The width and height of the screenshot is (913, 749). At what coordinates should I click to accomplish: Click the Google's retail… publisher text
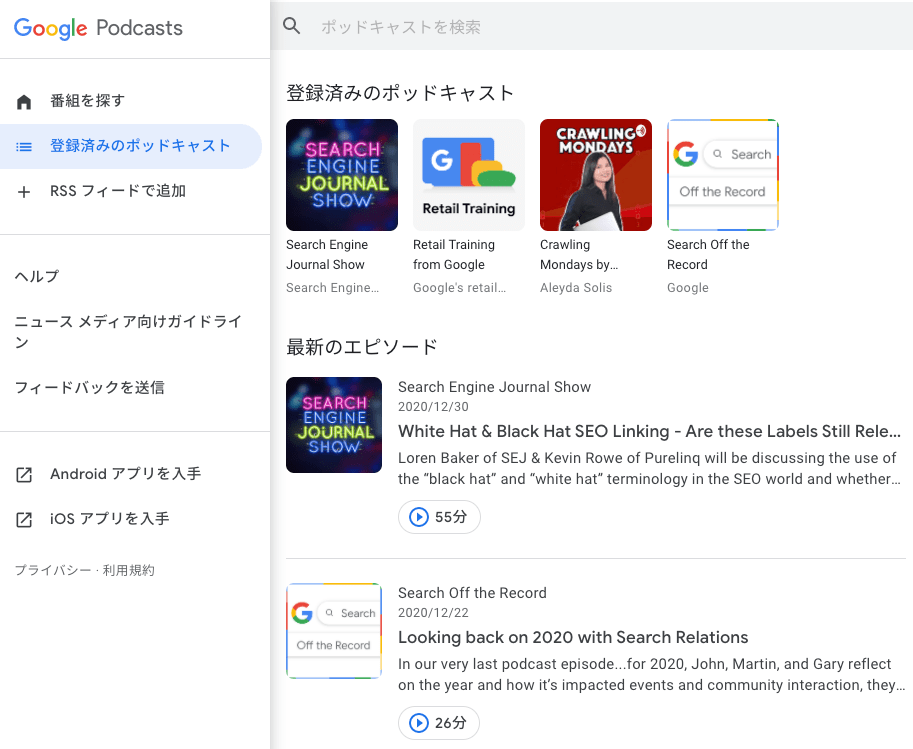pyautogui.click(x=459, y=288)
